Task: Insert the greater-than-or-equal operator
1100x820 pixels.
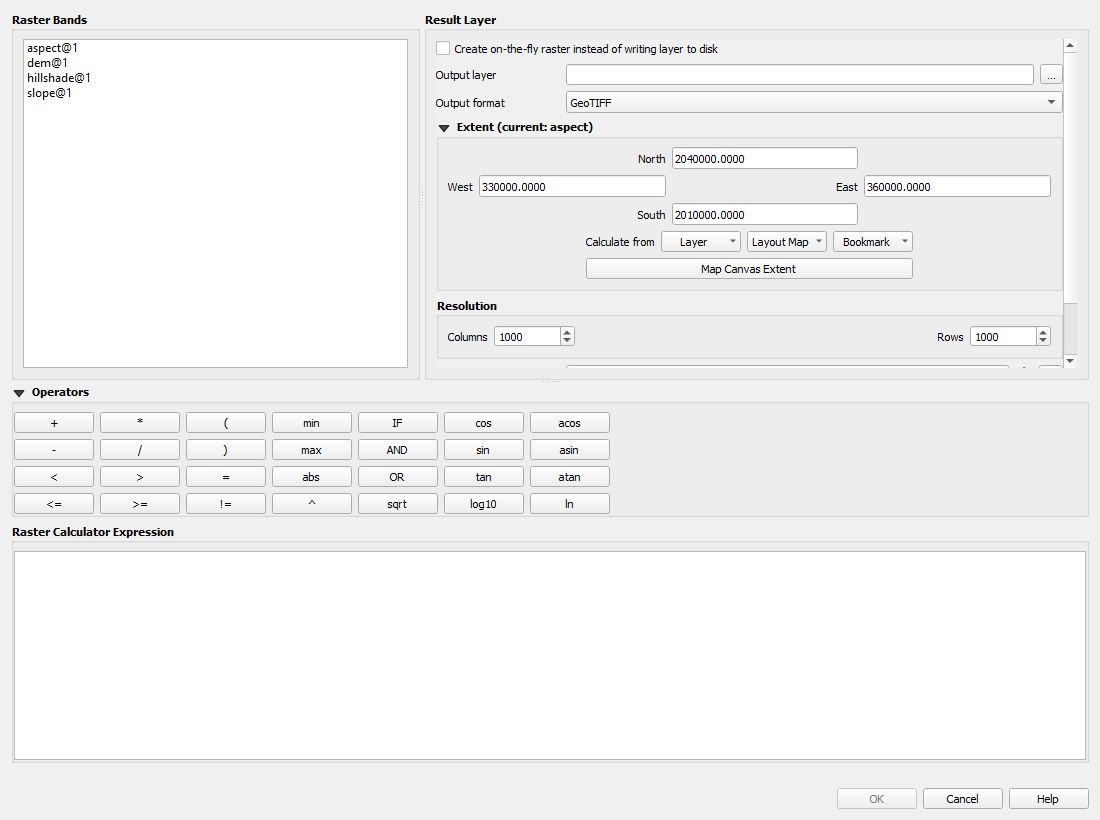Action: point(140,504)
